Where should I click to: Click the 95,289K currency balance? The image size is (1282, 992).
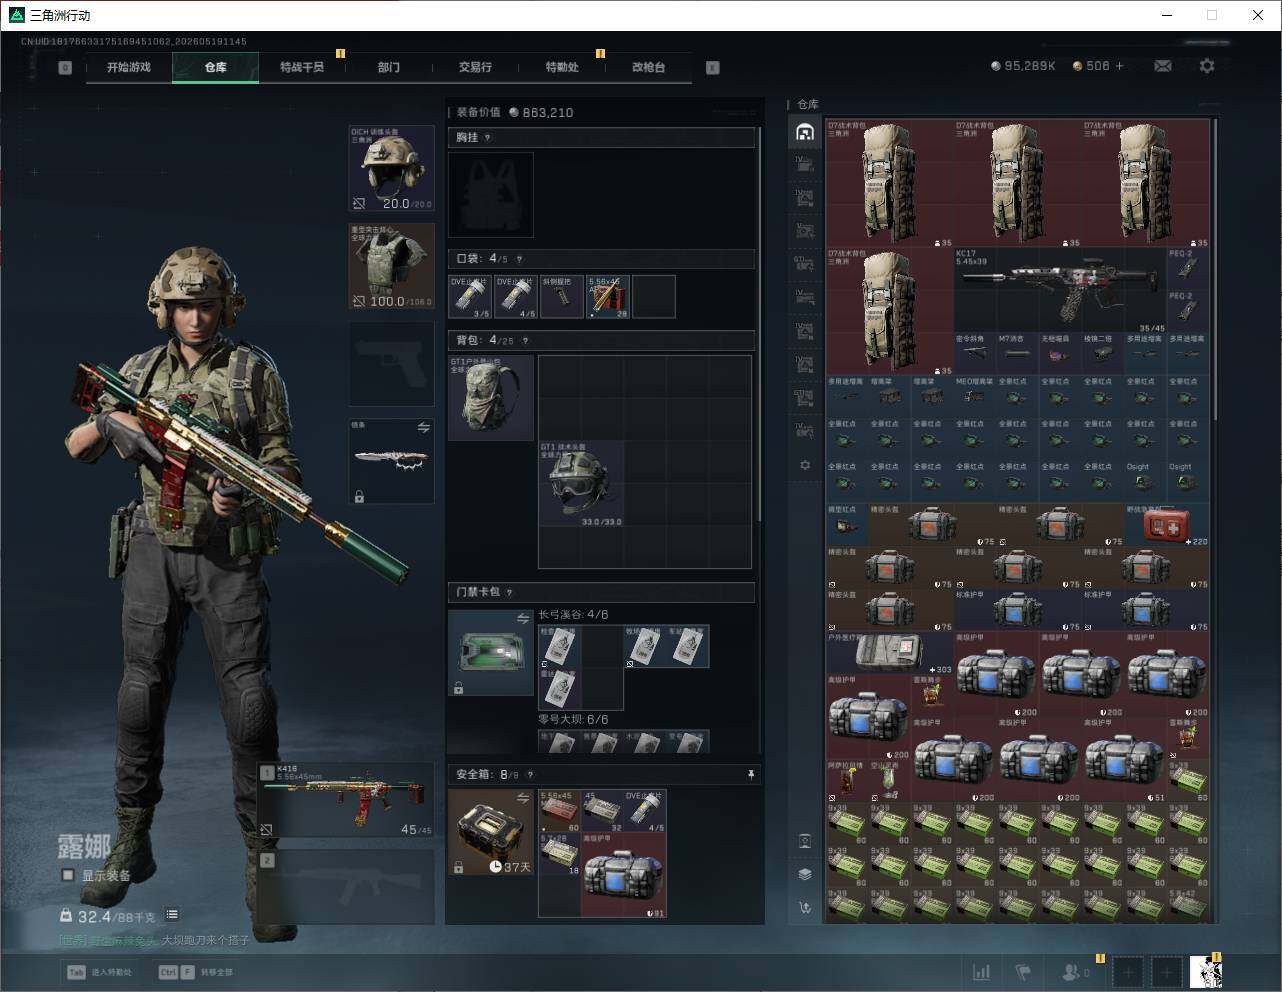[x=1023, y=66]
